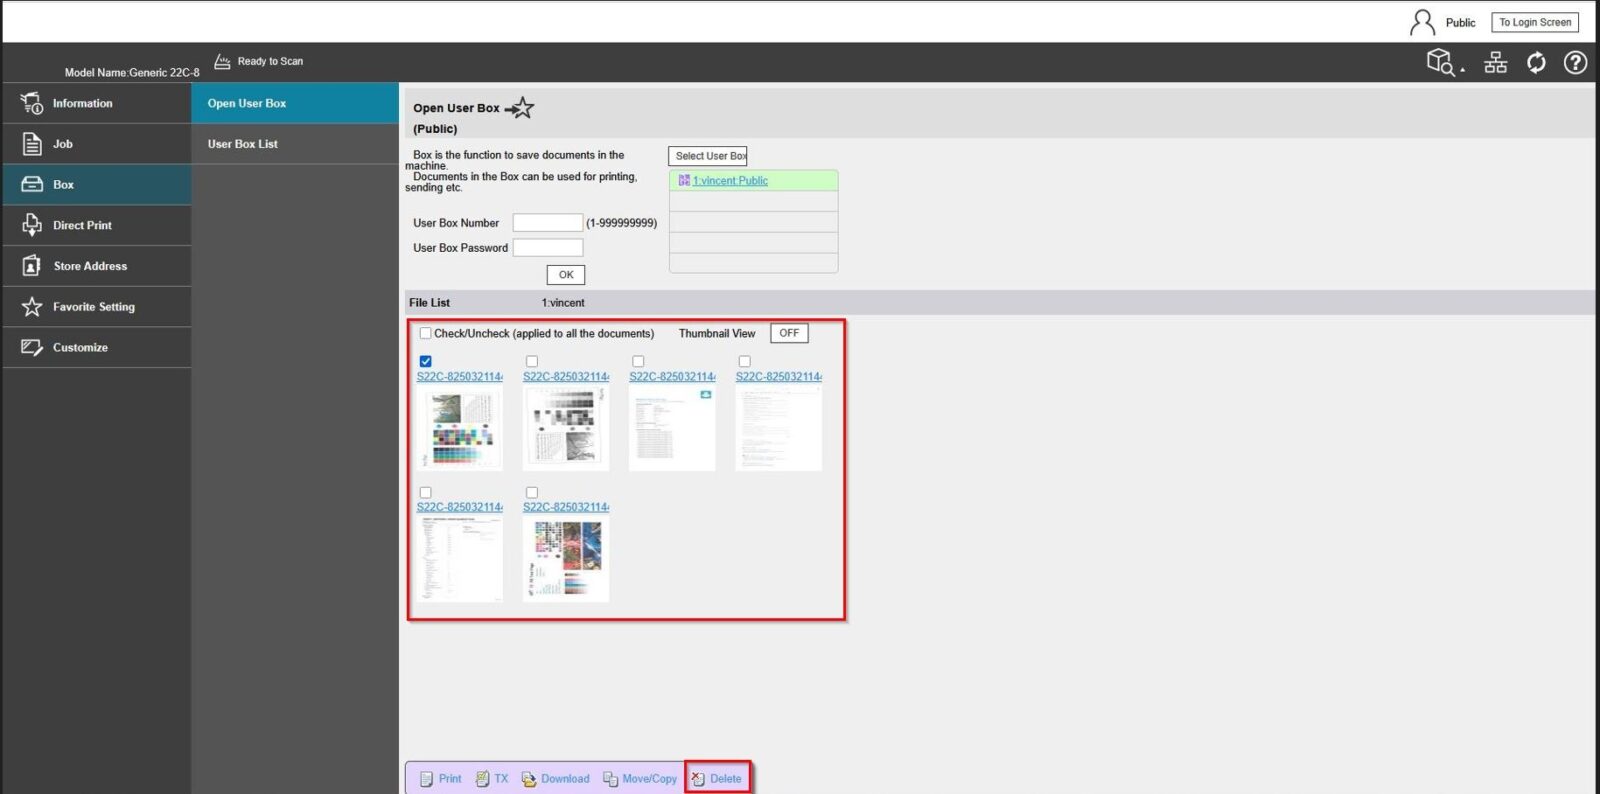
Task: Click the User Box Number input field
Action: pyautogui.click(x=547, y=223)
